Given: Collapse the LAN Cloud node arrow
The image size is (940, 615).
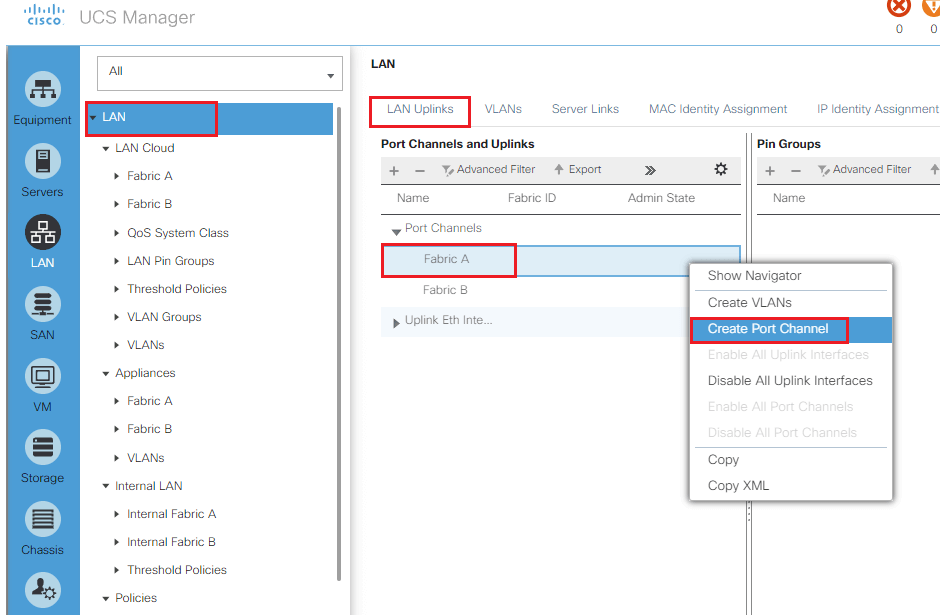Looking at the screenshot, I should point(106,148).
